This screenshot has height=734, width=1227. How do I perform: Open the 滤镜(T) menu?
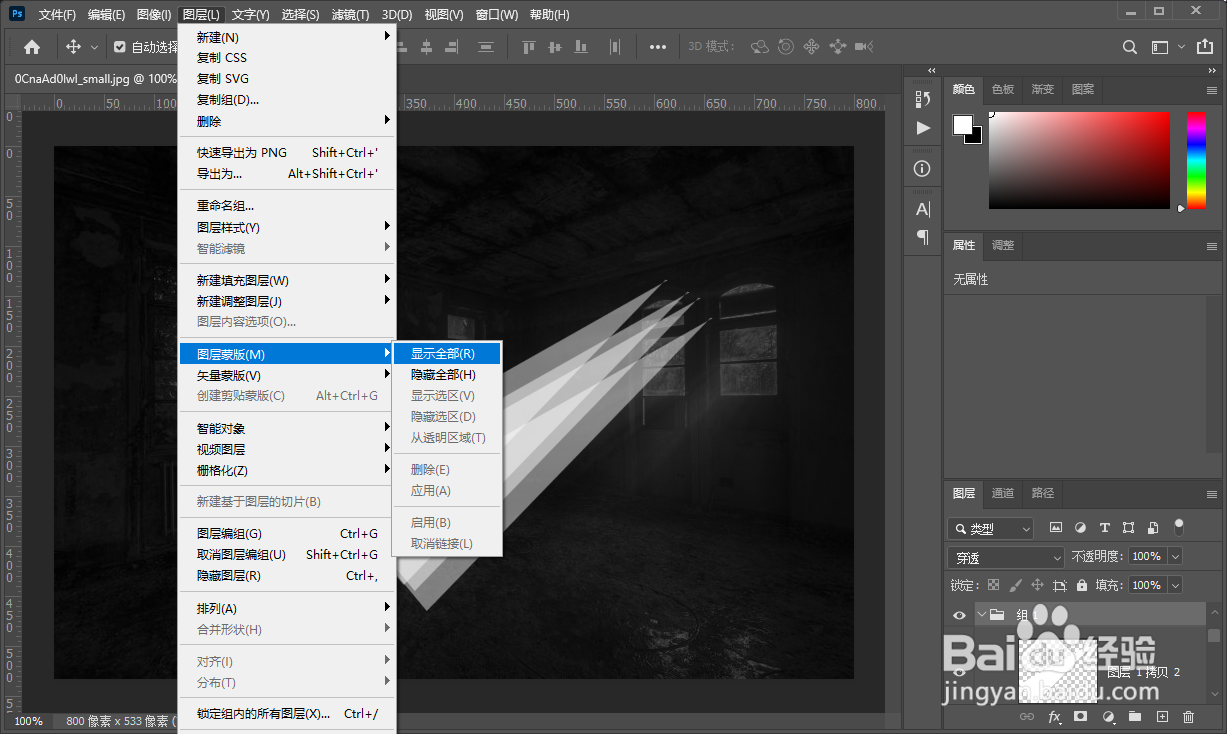pyautogui.click(x=350, y=15)
